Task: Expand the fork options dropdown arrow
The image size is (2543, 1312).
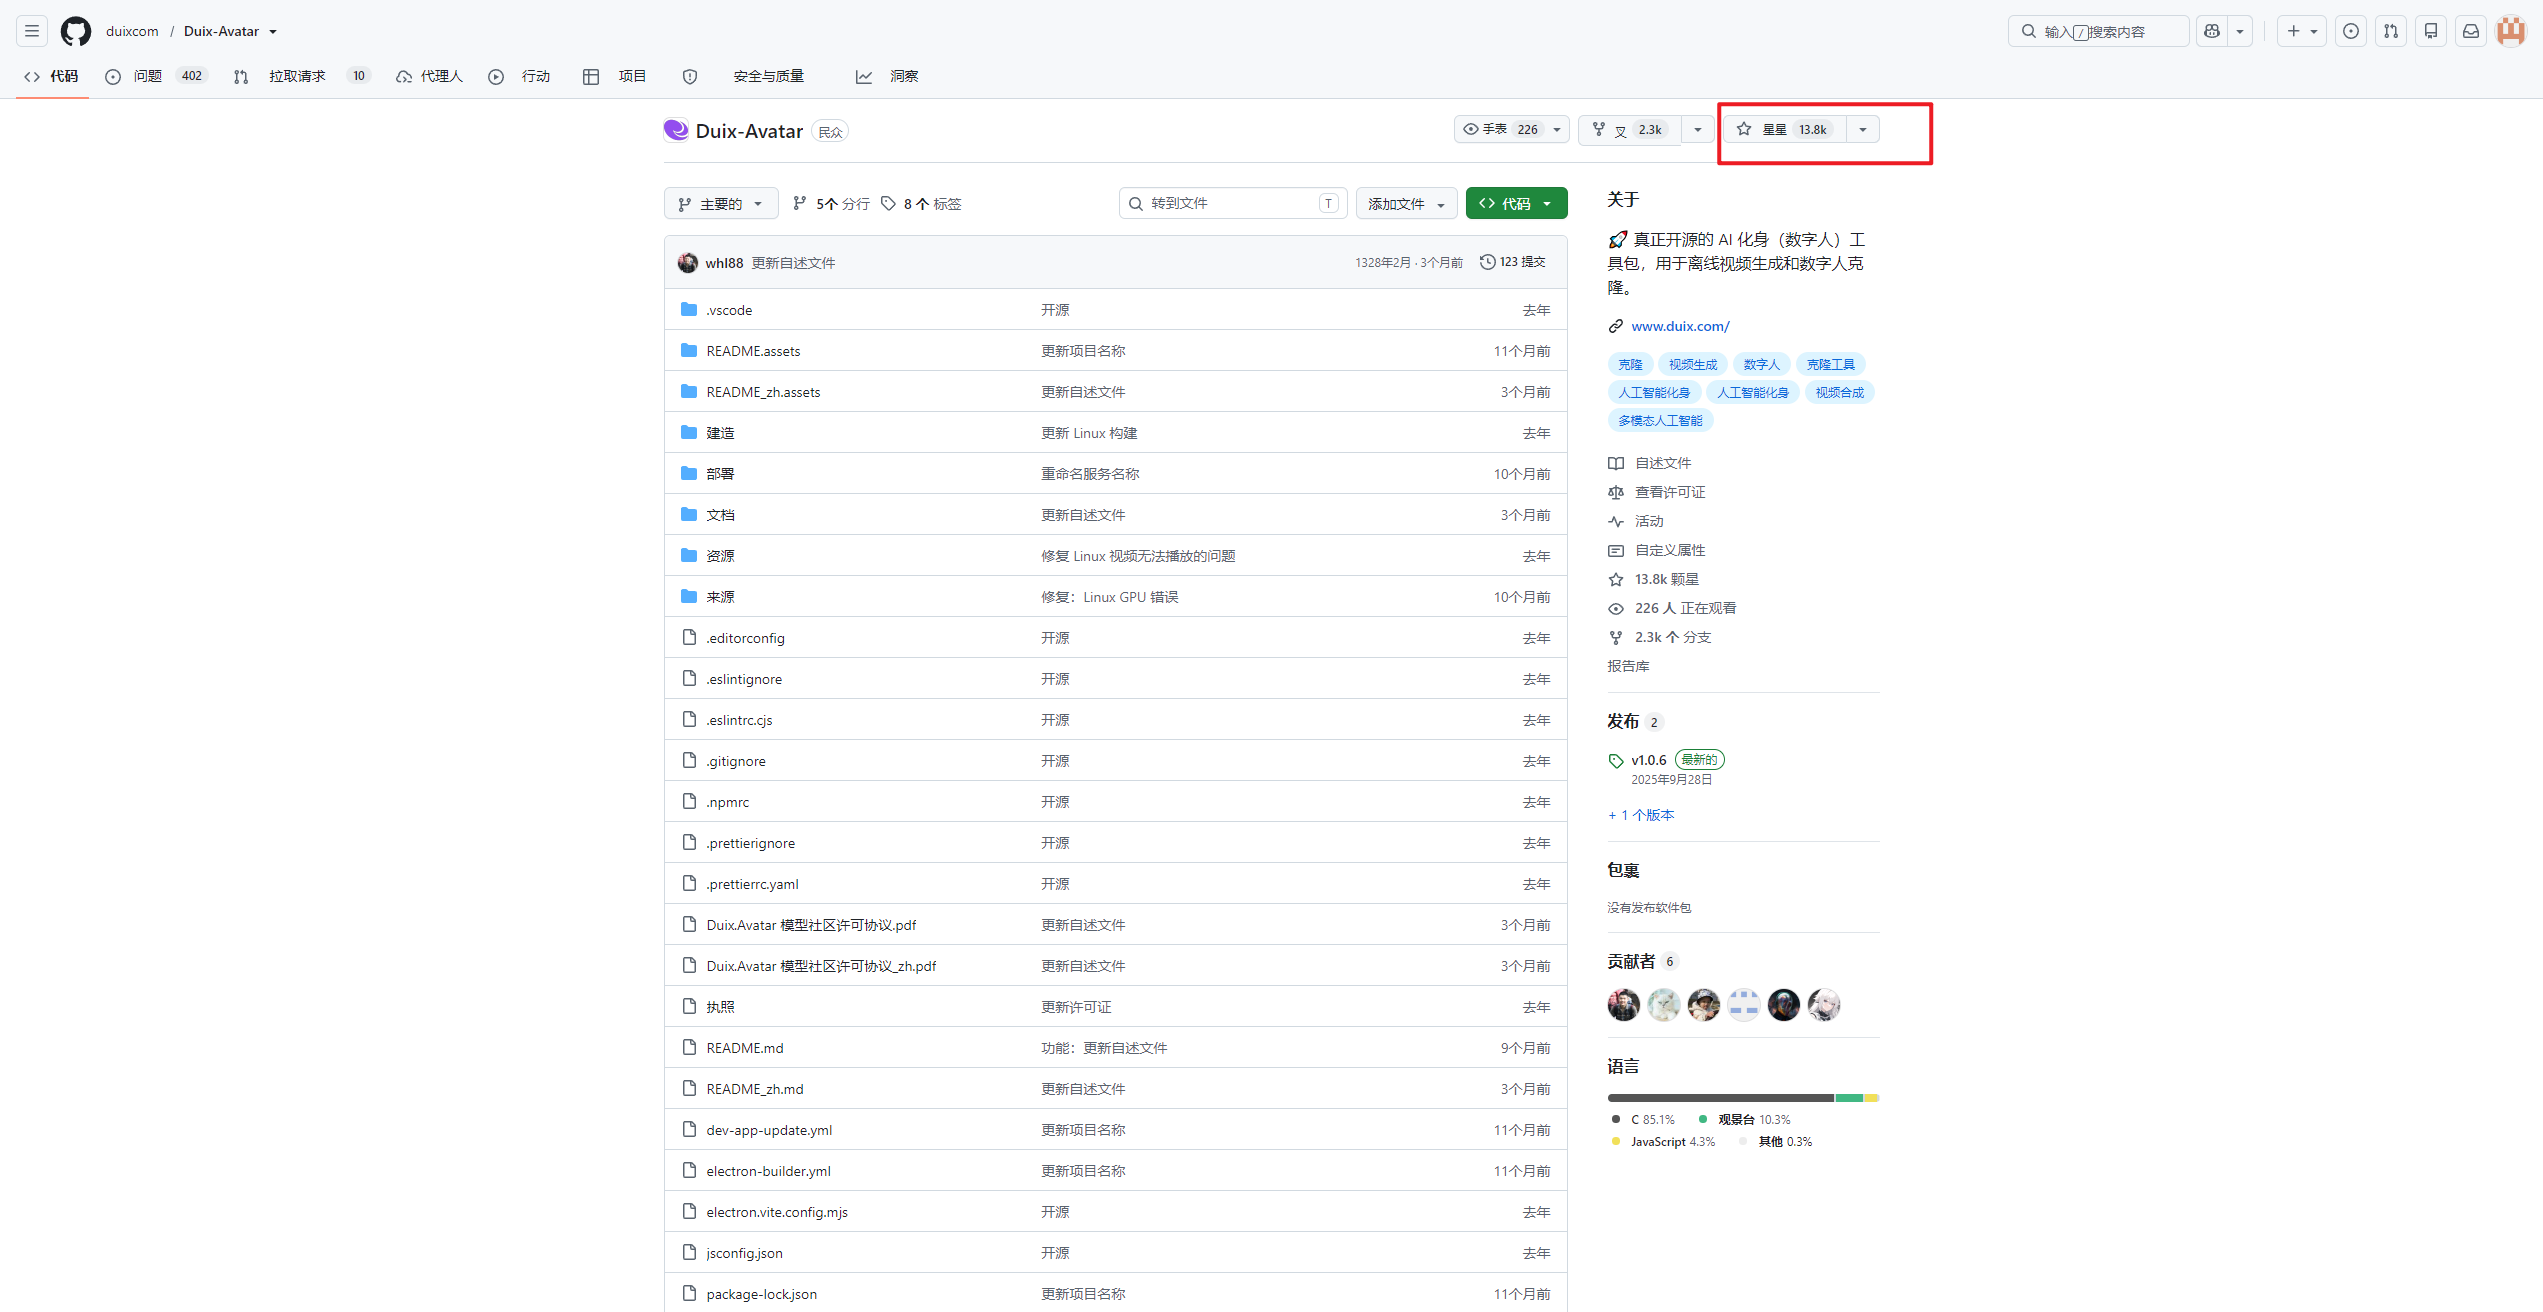Action: pos(1697,129)
